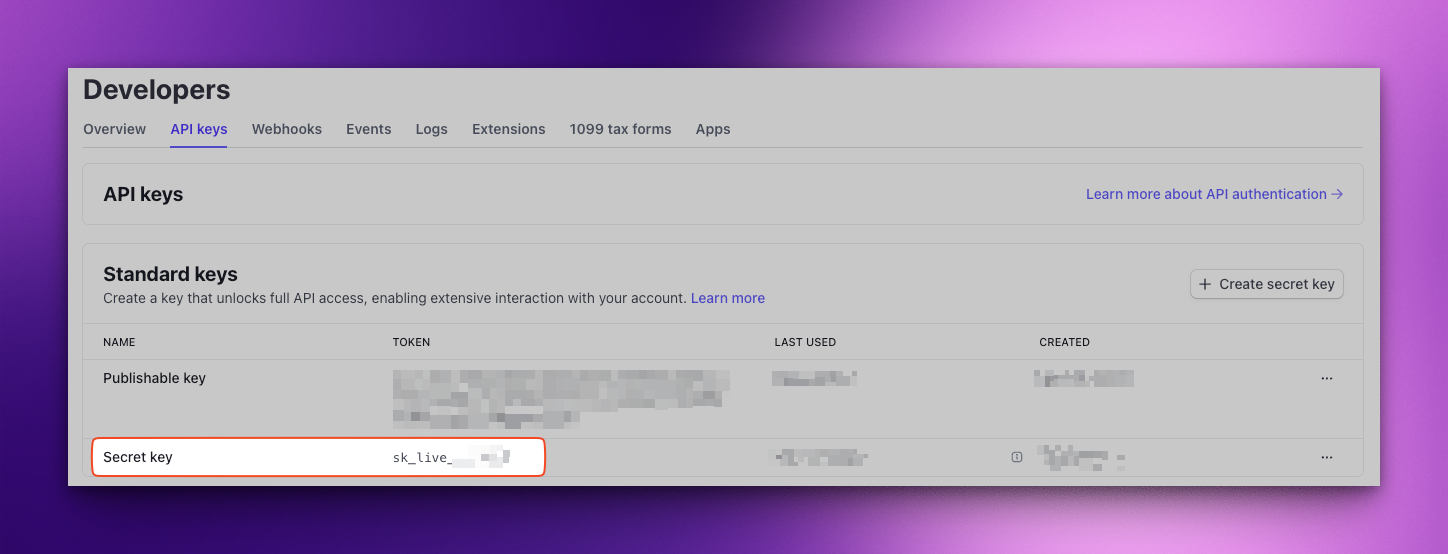Open more options for Secret key

click(1327, 457)
